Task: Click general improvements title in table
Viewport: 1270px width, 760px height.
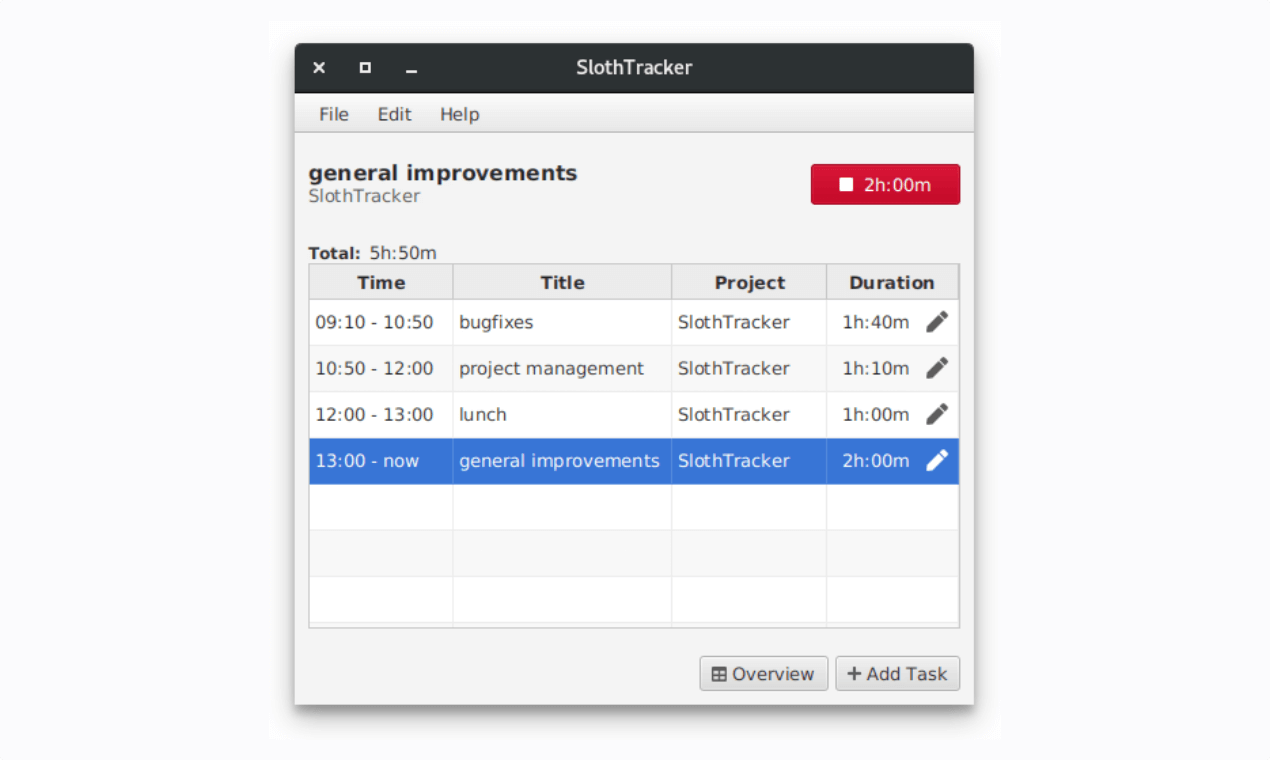Action: [x=562, y=460]
